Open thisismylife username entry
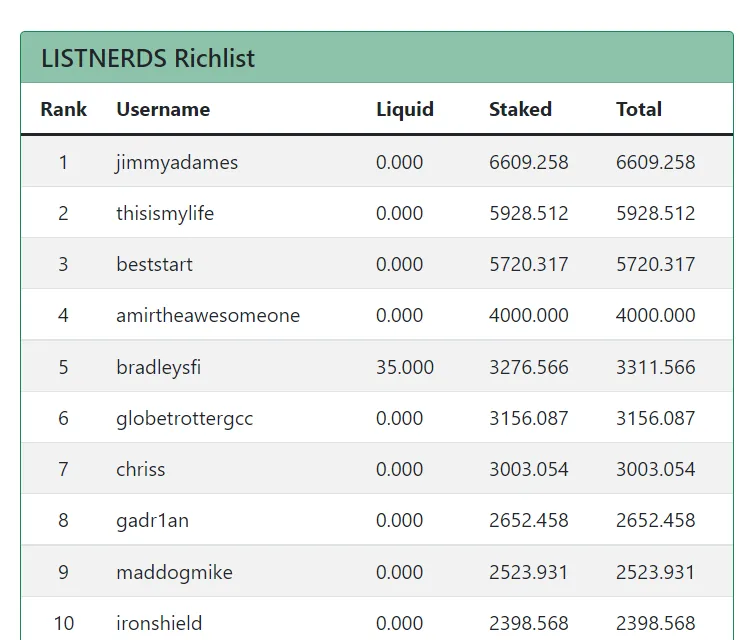The image size is (752, 640). (x=165, y=213)
